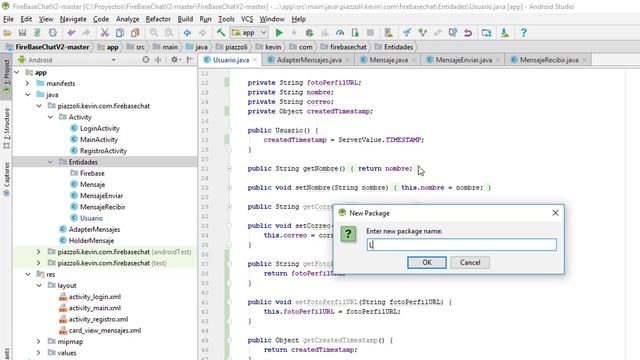The image size is (640, 360).
Task: Click the blue Back navigation arrow
Action: (187, 33)
